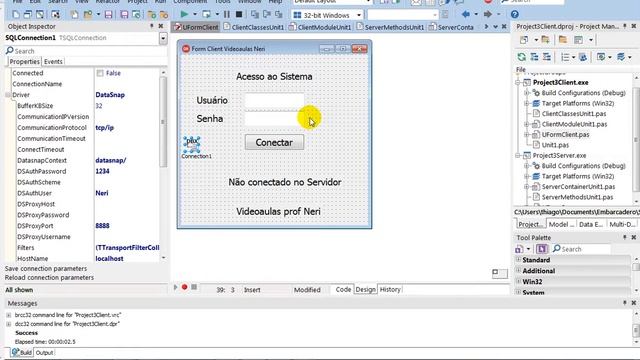Click the Object Inspector Search field
Viewport: 640px width, 360px height.
[x=86, y=51]
